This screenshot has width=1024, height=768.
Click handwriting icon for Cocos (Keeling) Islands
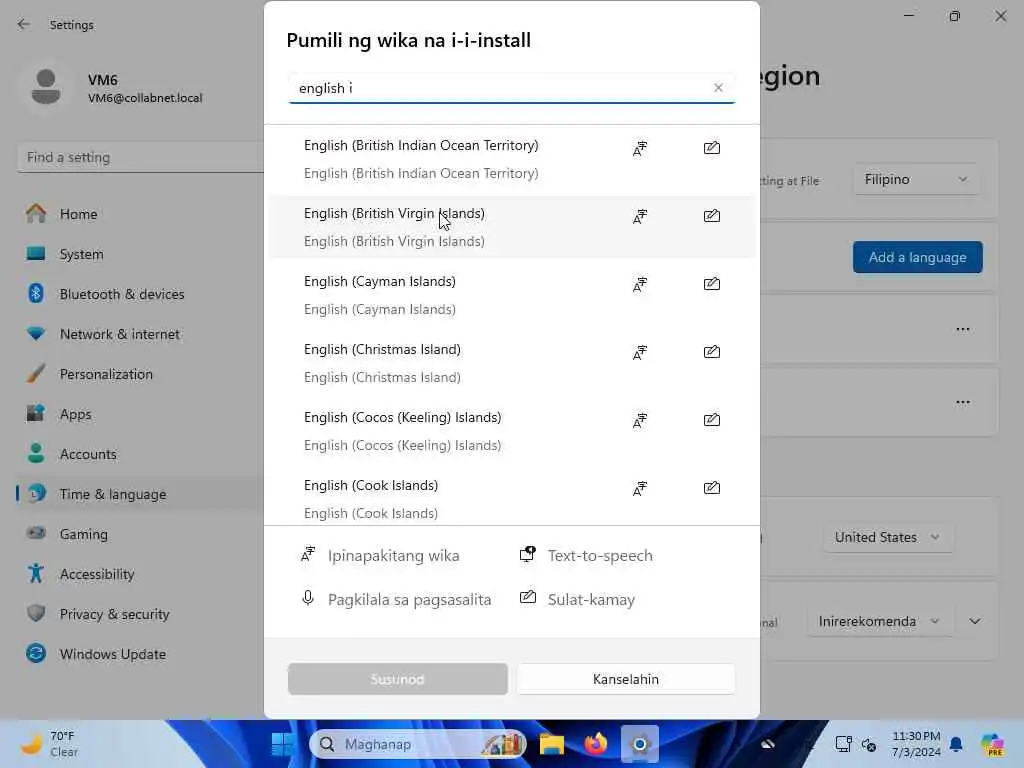712,419
